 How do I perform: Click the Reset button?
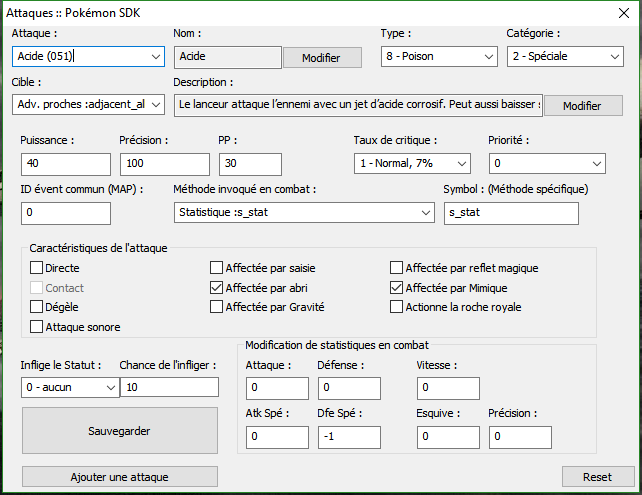tap(598, 477)
